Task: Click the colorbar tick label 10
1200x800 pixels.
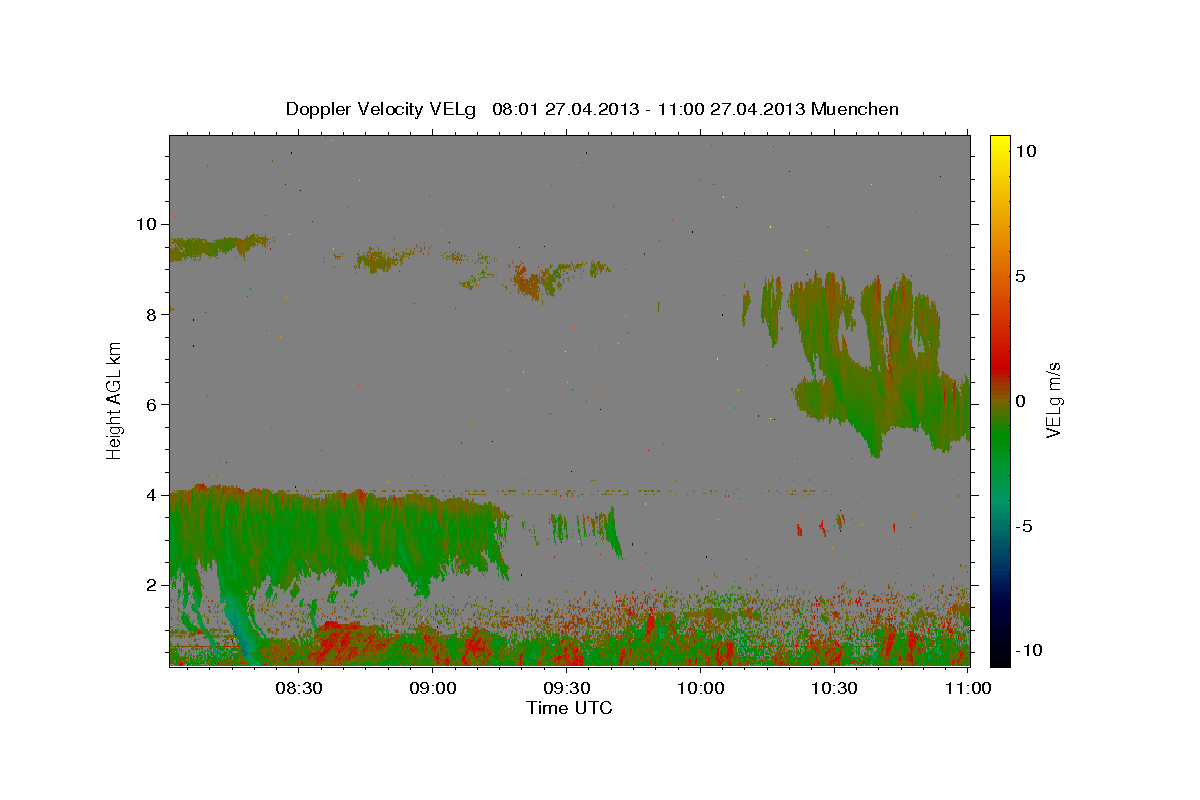Action: coord(1025,151)
